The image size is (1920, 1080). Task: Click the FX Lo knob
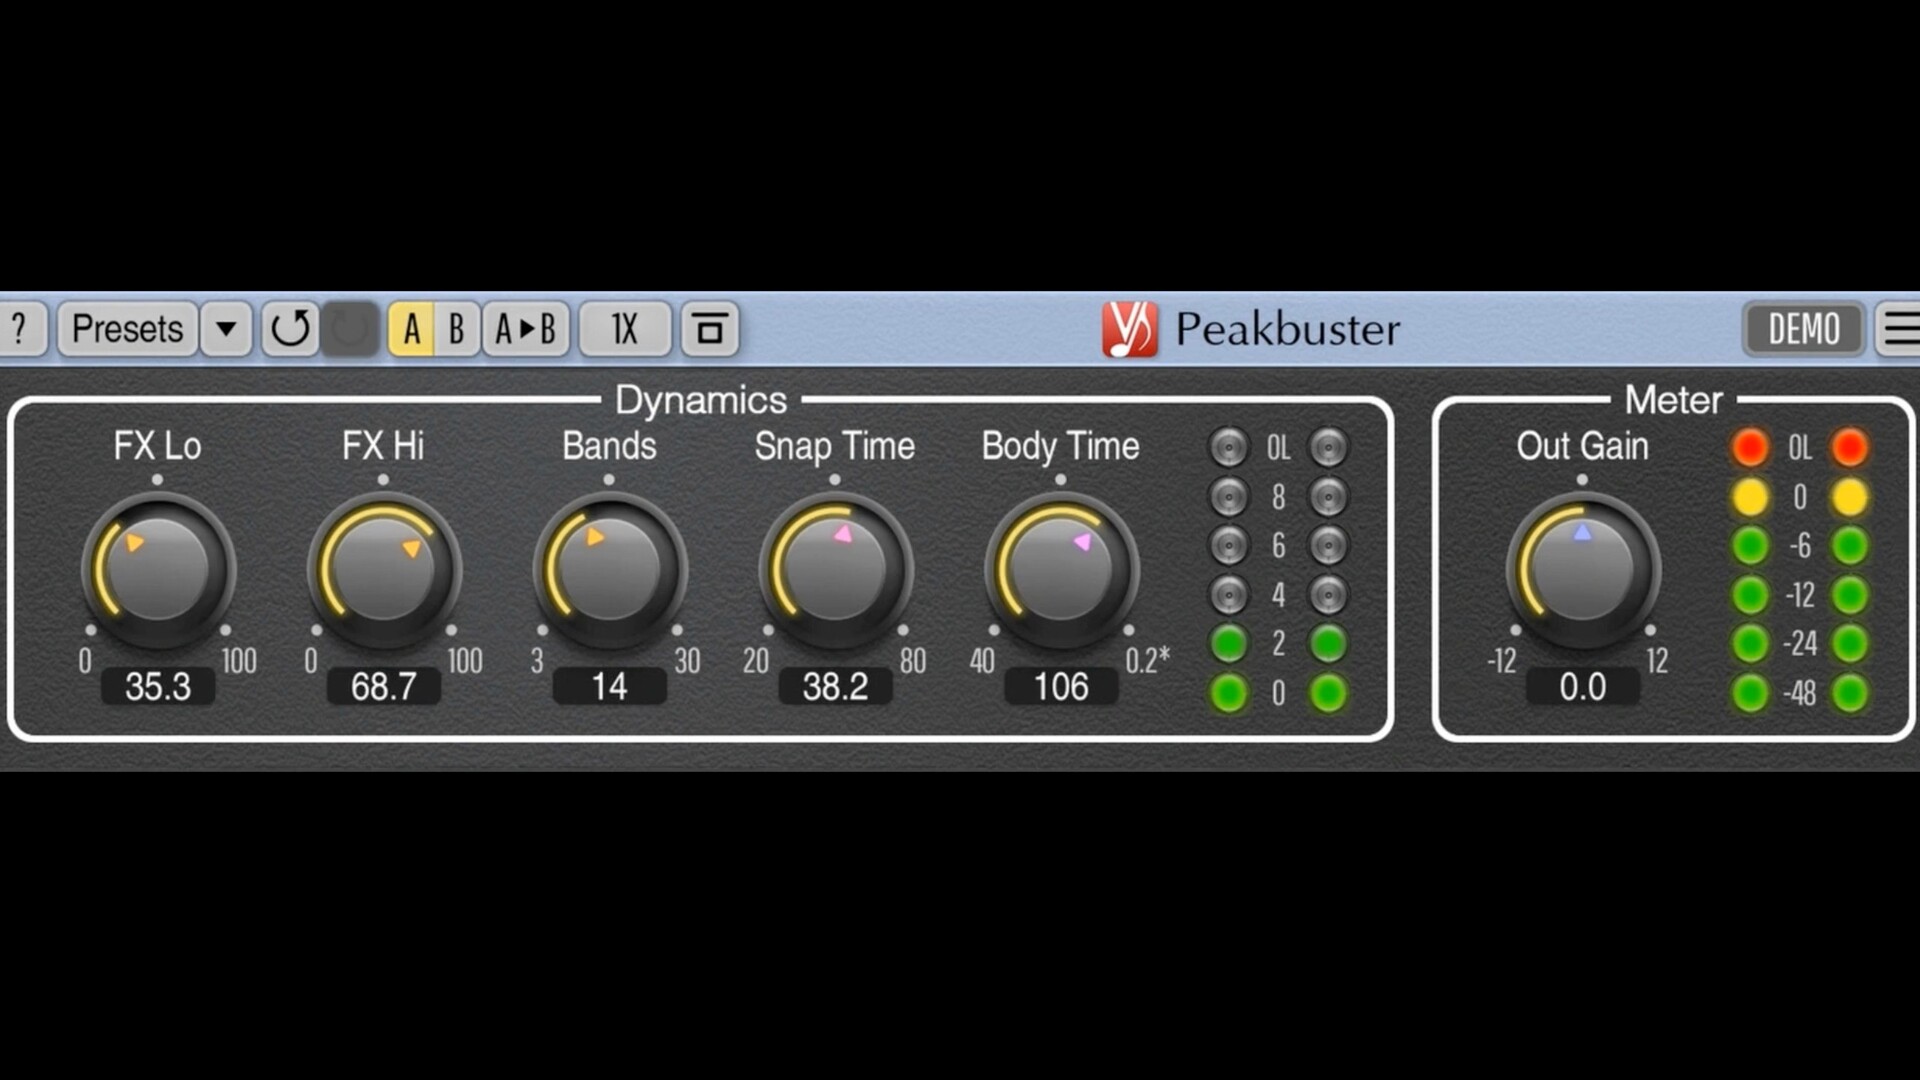click(x=158, y=570)
